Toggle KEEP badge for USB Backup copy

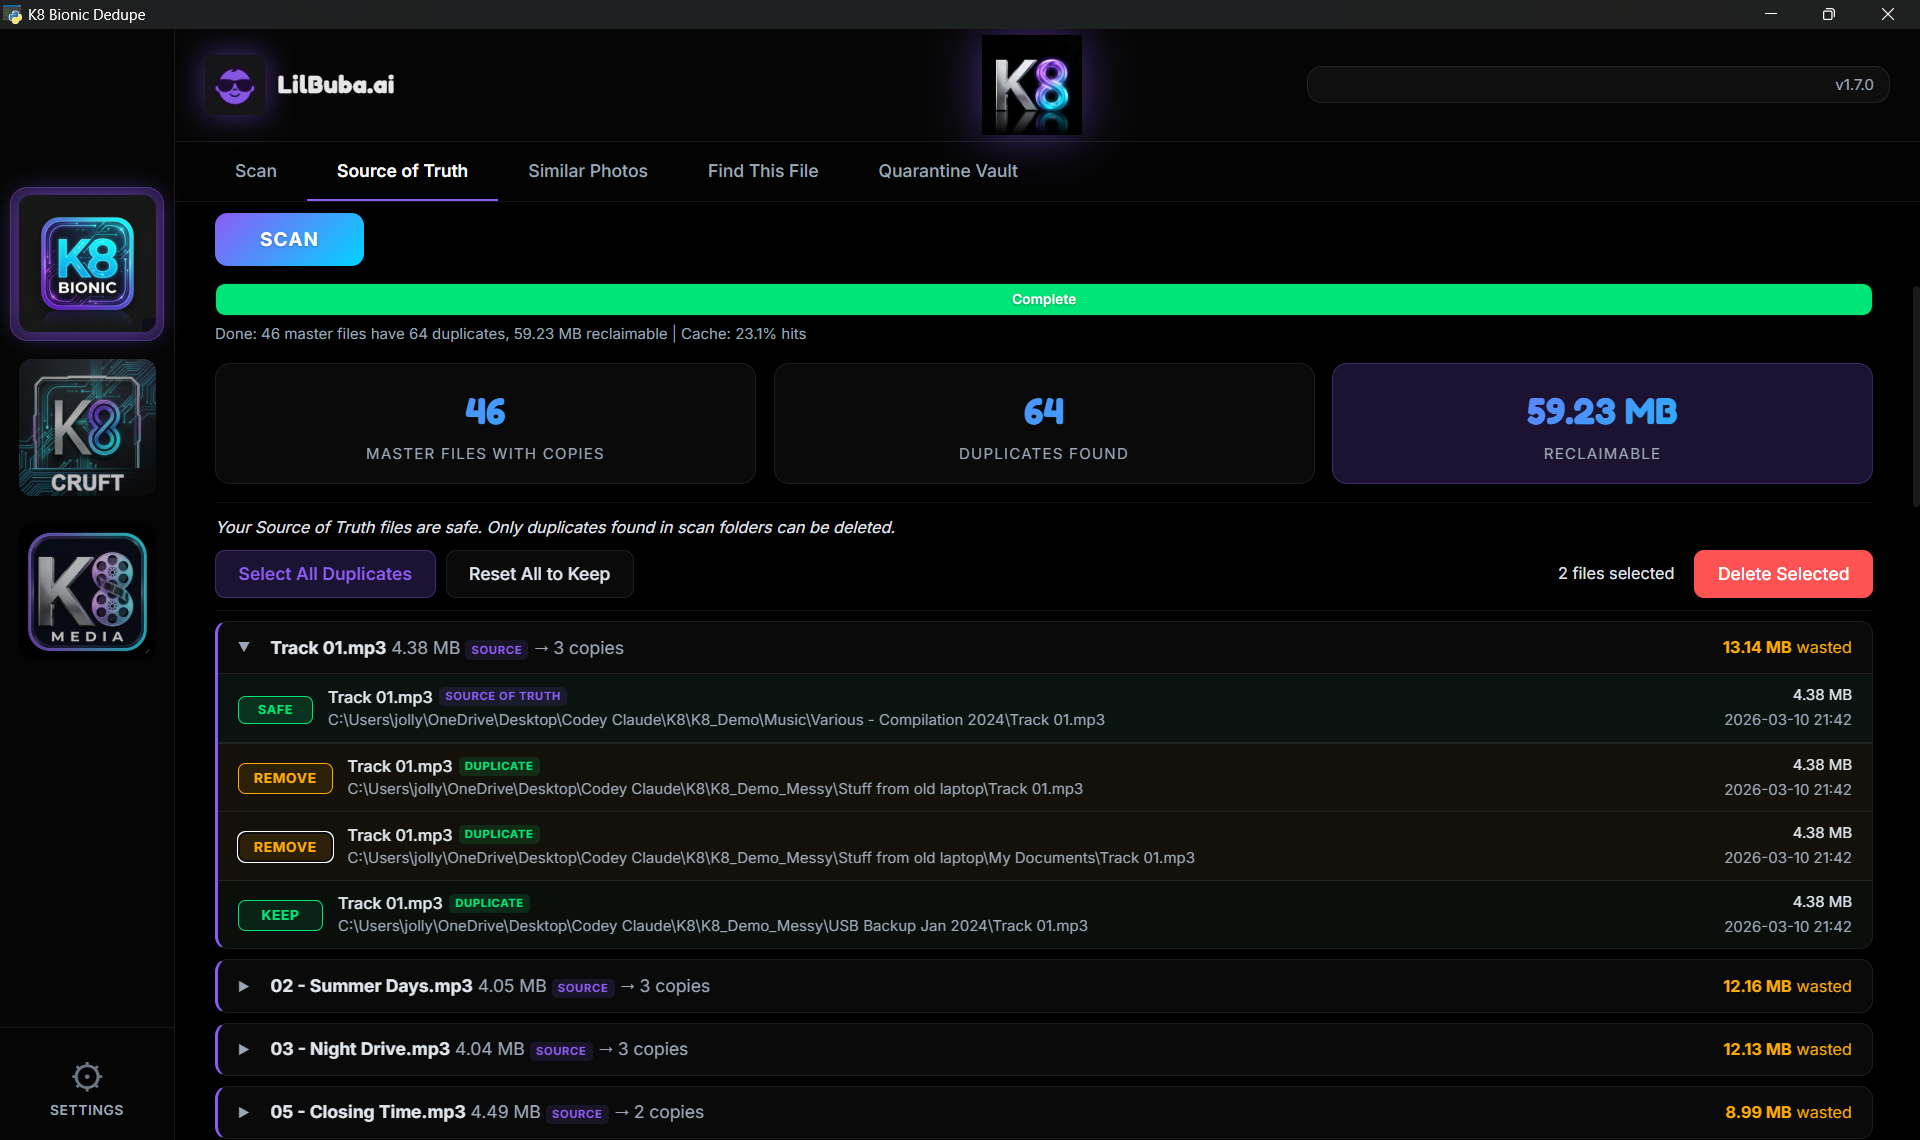click(x=280, y=915)
